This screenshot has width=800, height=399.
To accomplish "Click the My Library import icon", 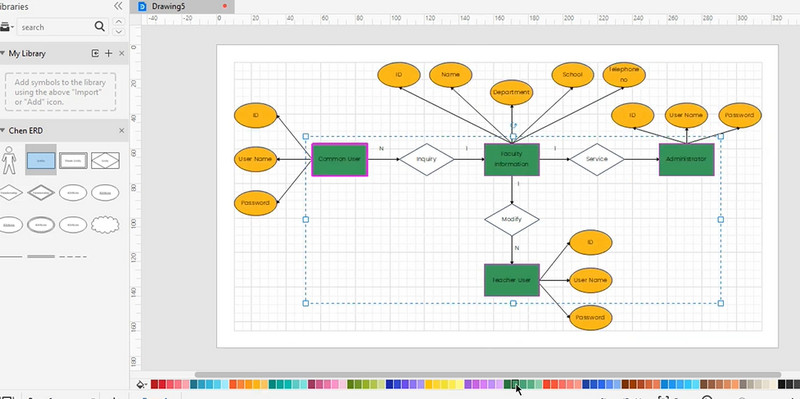I will coord(95,53).
